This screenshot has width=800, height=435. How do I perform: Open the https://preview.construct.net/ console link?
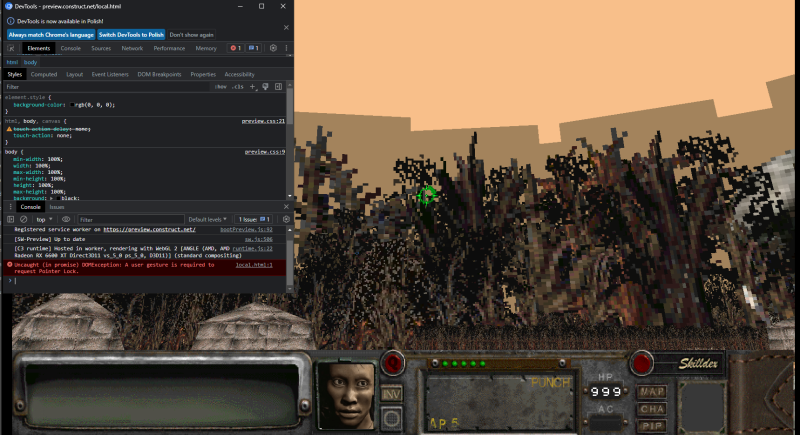pos(149,229)
